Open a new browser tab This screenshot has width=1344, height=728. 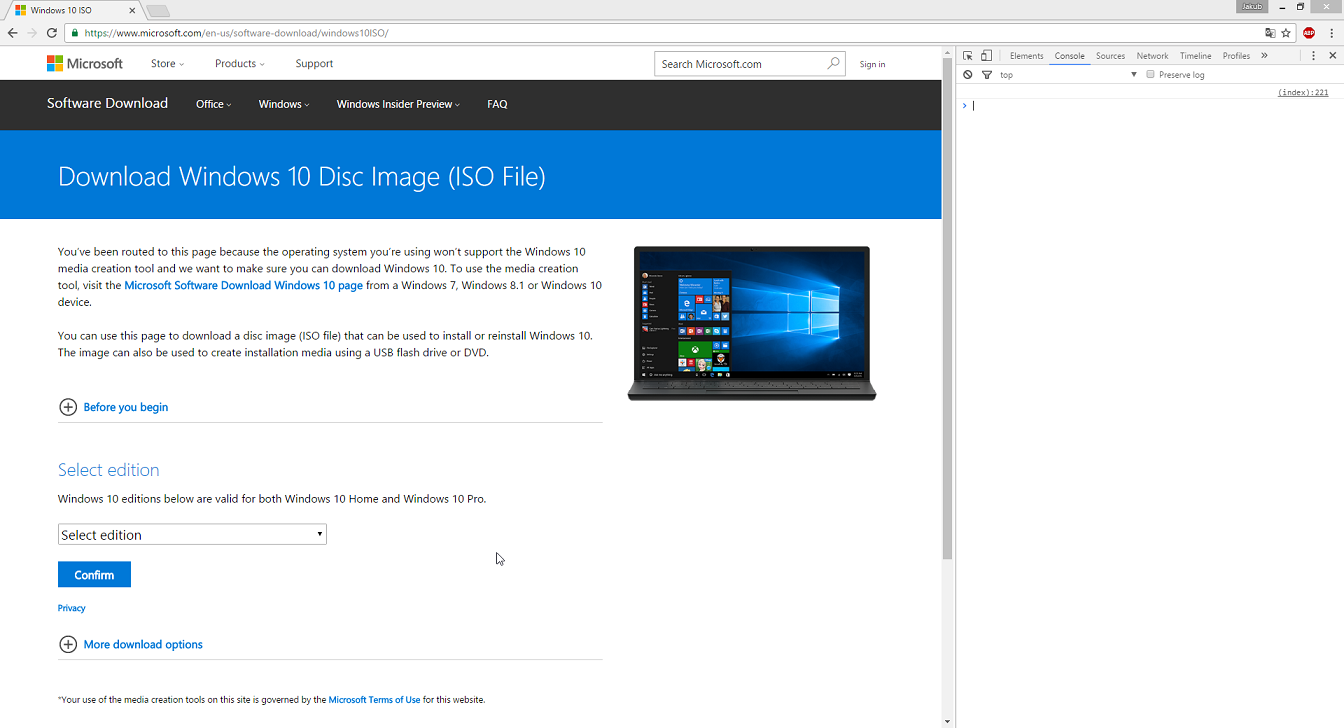[158, 11]
